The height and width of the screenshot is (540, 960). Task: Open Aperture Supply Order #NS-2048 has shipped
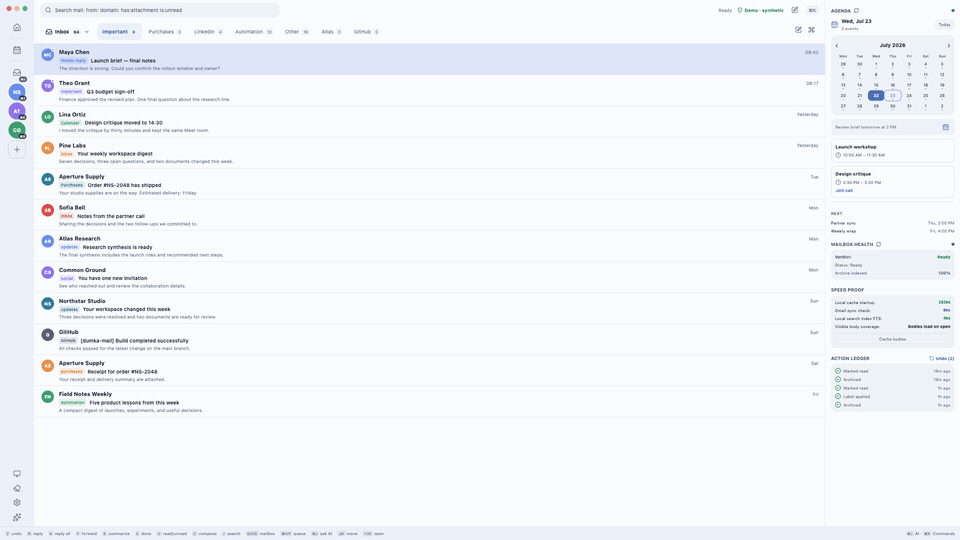tap(429, 184)
